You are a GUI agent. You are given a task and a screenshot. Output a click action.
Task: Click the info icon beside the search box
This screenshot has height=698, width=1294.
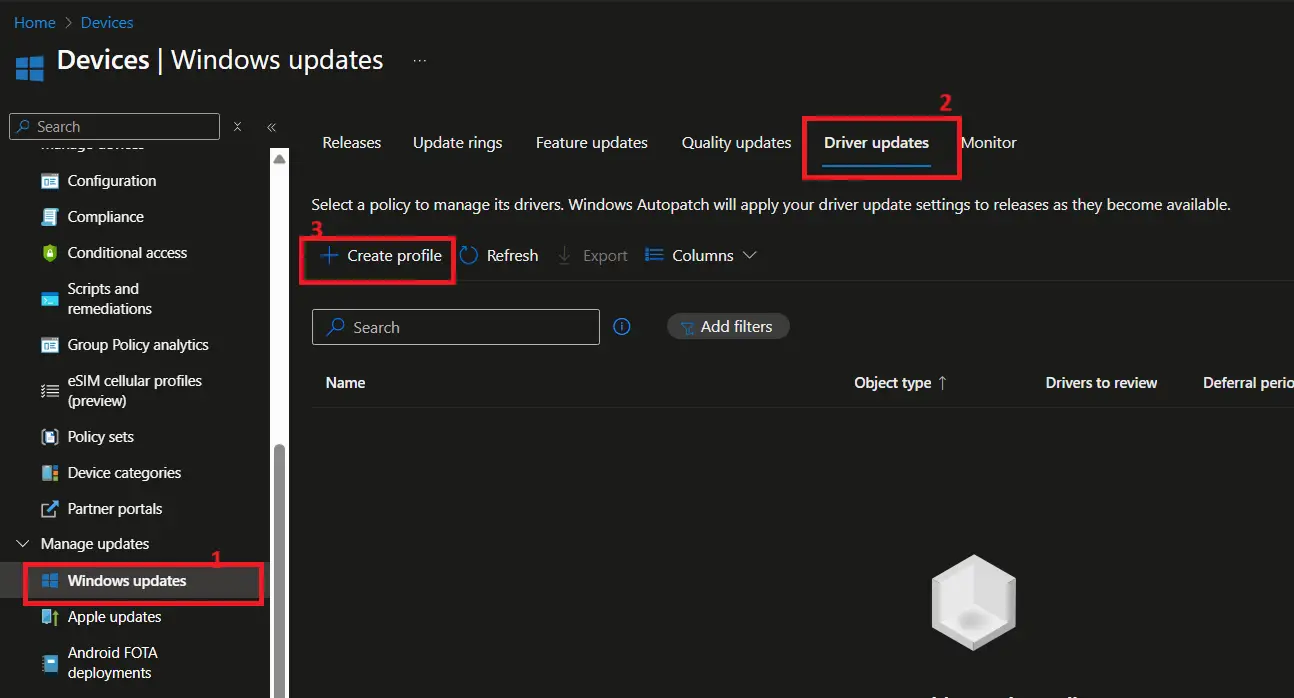(x=622, y=327)
